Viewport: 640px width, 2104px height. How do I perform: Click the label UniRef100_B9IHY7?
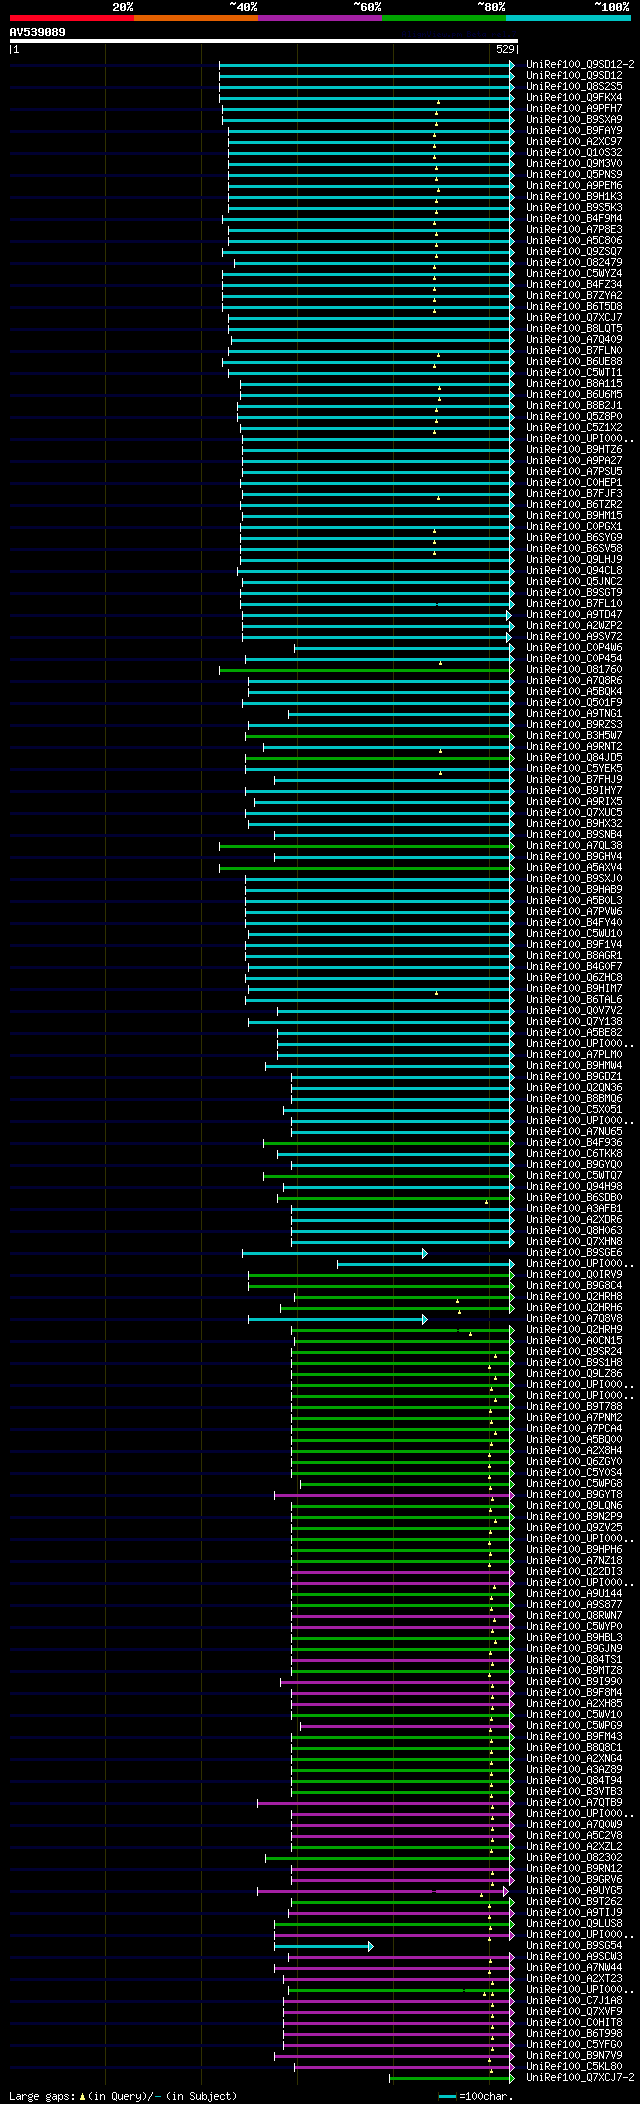click(574, 791)
